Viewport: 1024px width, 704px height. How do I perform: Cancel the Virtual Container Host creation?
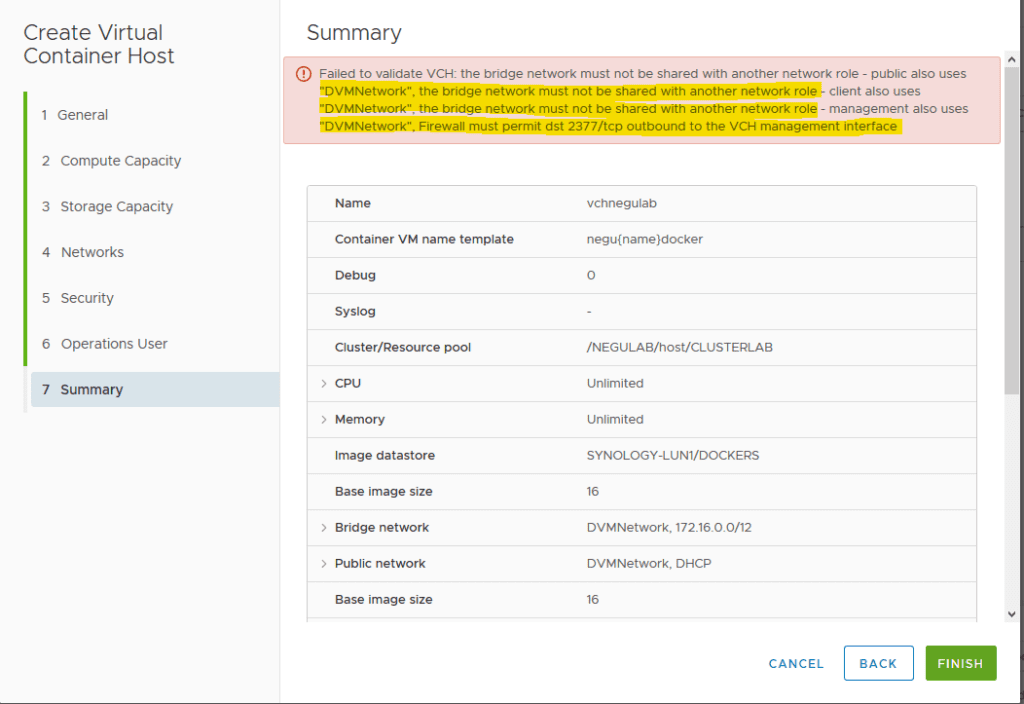pos(795,663)
